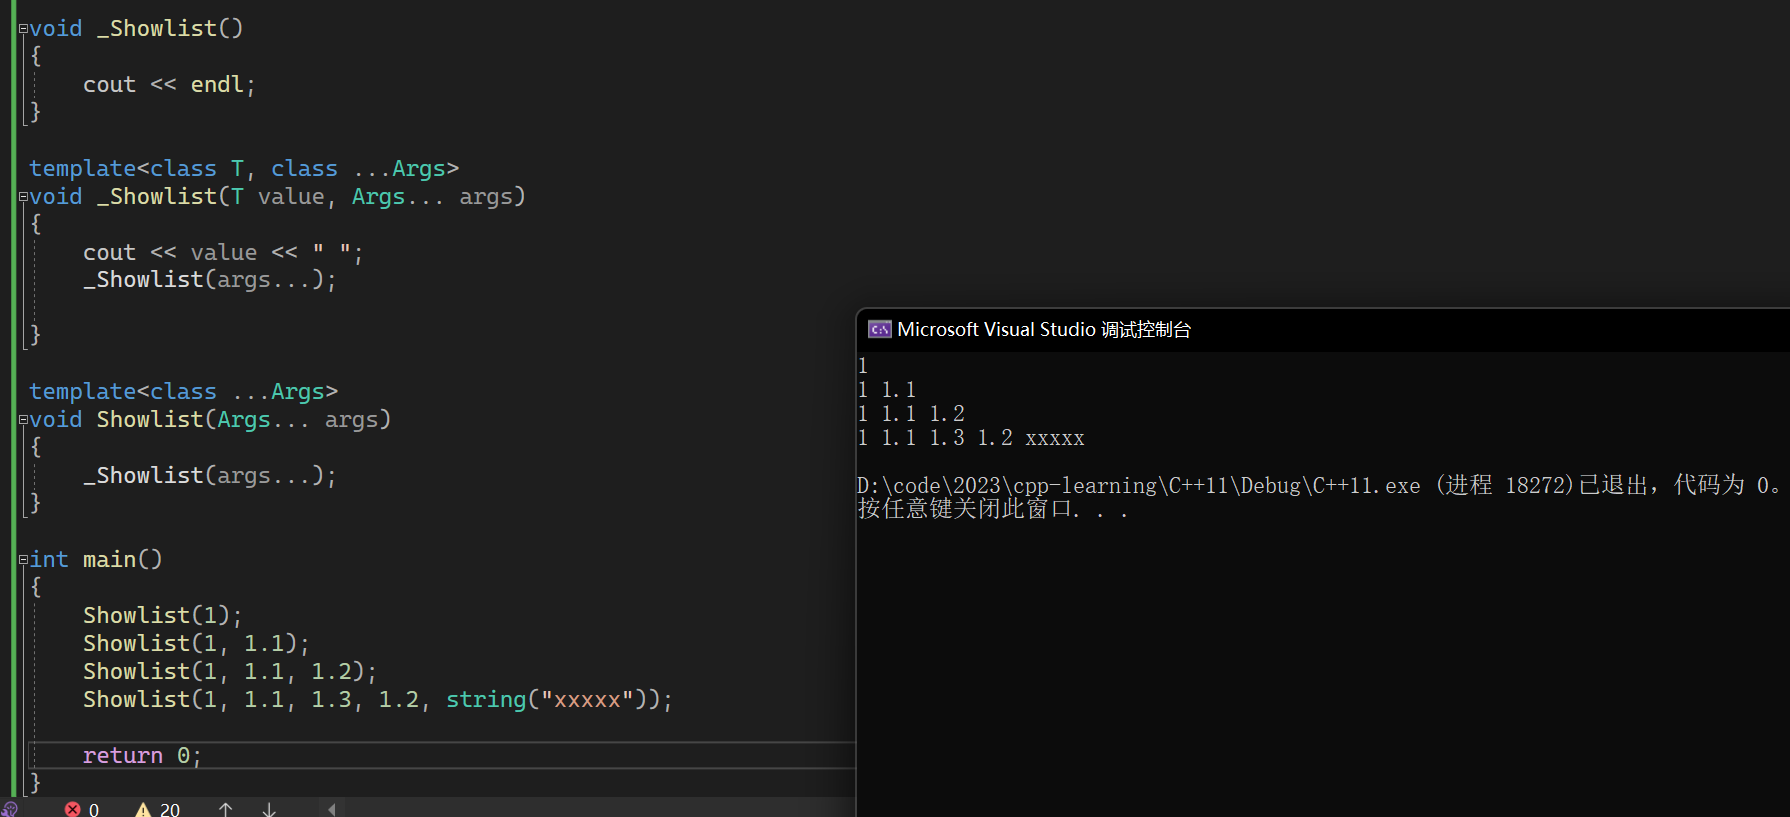Click the recursive _Showlist(args...); call inside _Showlist
Image resolution: width=1790 pixels, height=817 pixels.
[x=210, y=280]
